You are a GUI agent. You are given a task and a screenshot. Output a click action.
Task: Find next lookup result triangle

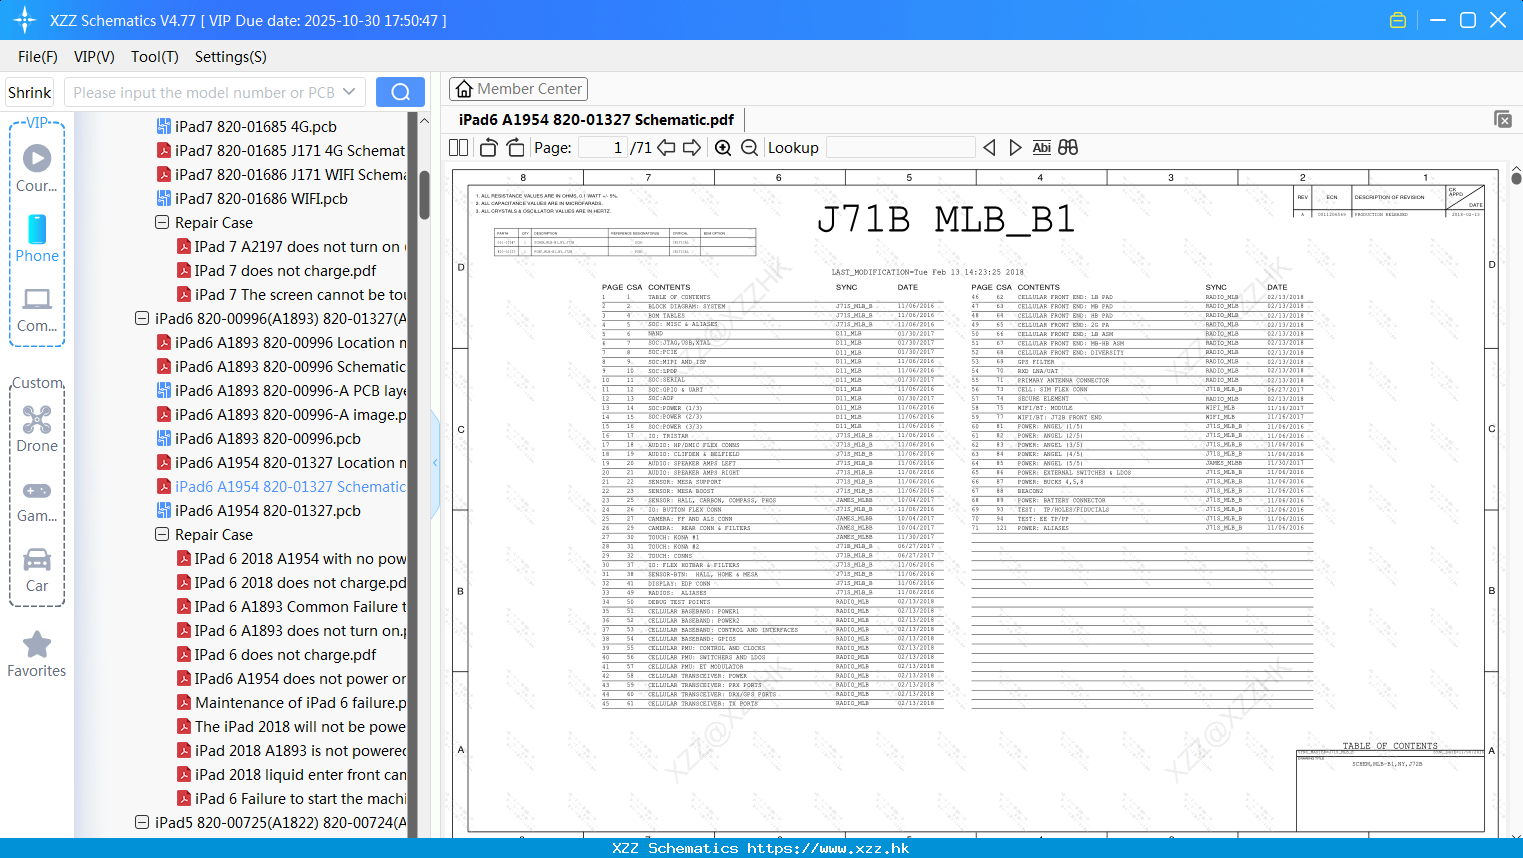[1015, 148]
